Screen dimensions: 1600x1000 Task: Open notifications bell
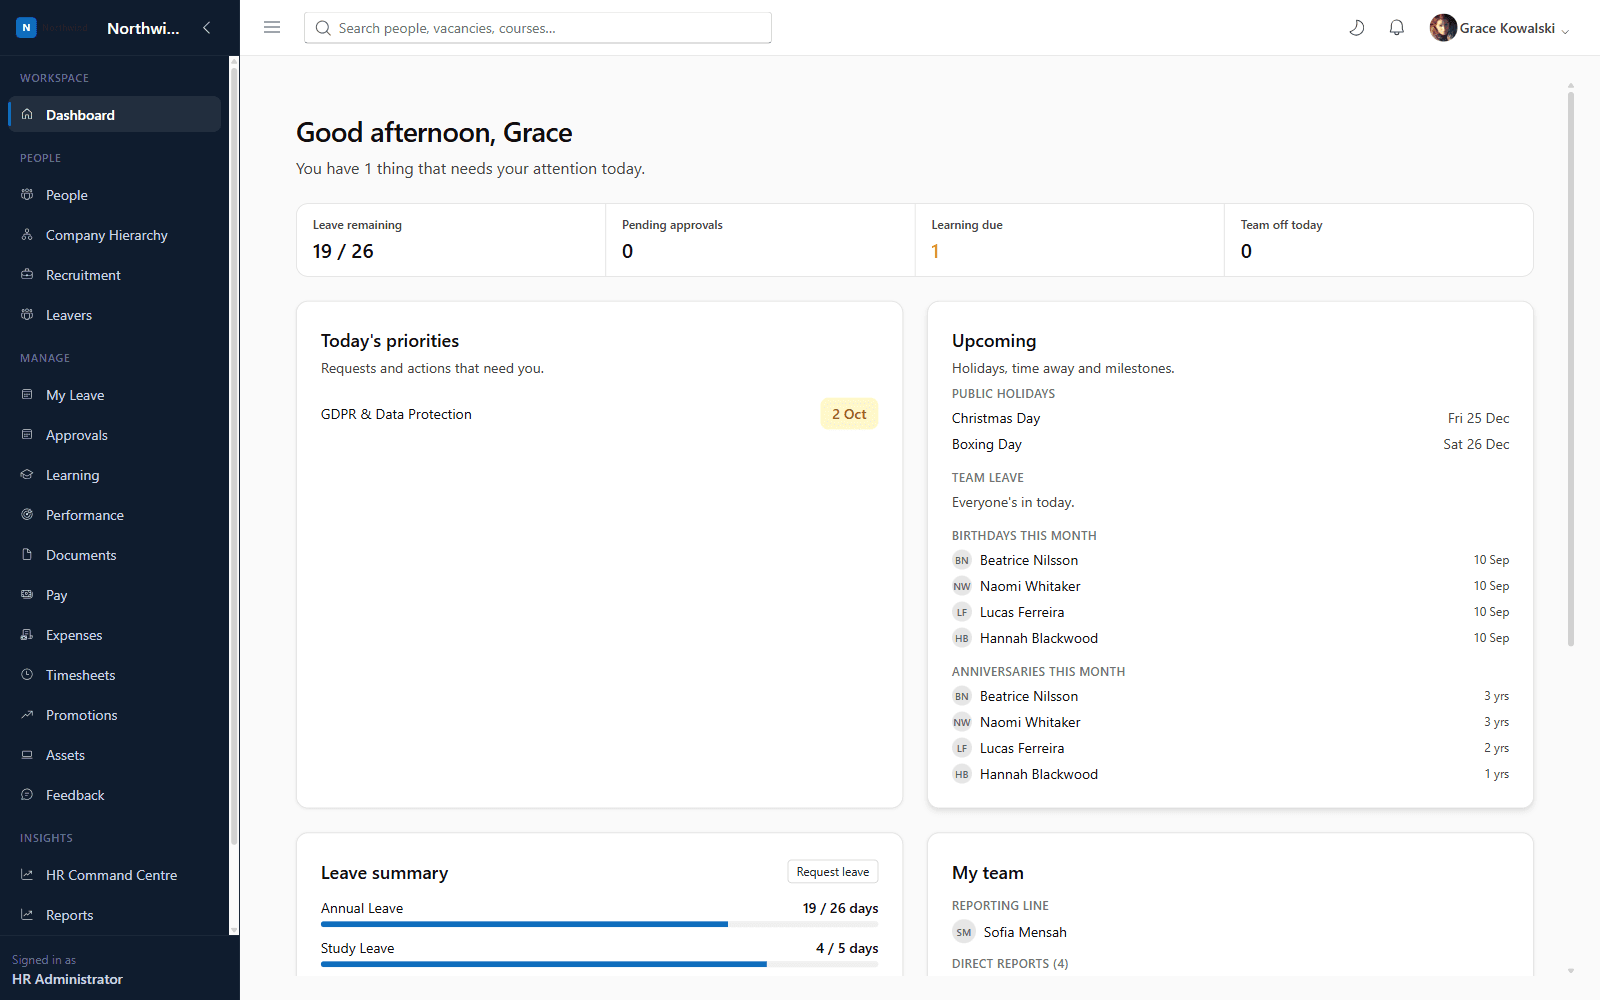[x=1397, y=28]
